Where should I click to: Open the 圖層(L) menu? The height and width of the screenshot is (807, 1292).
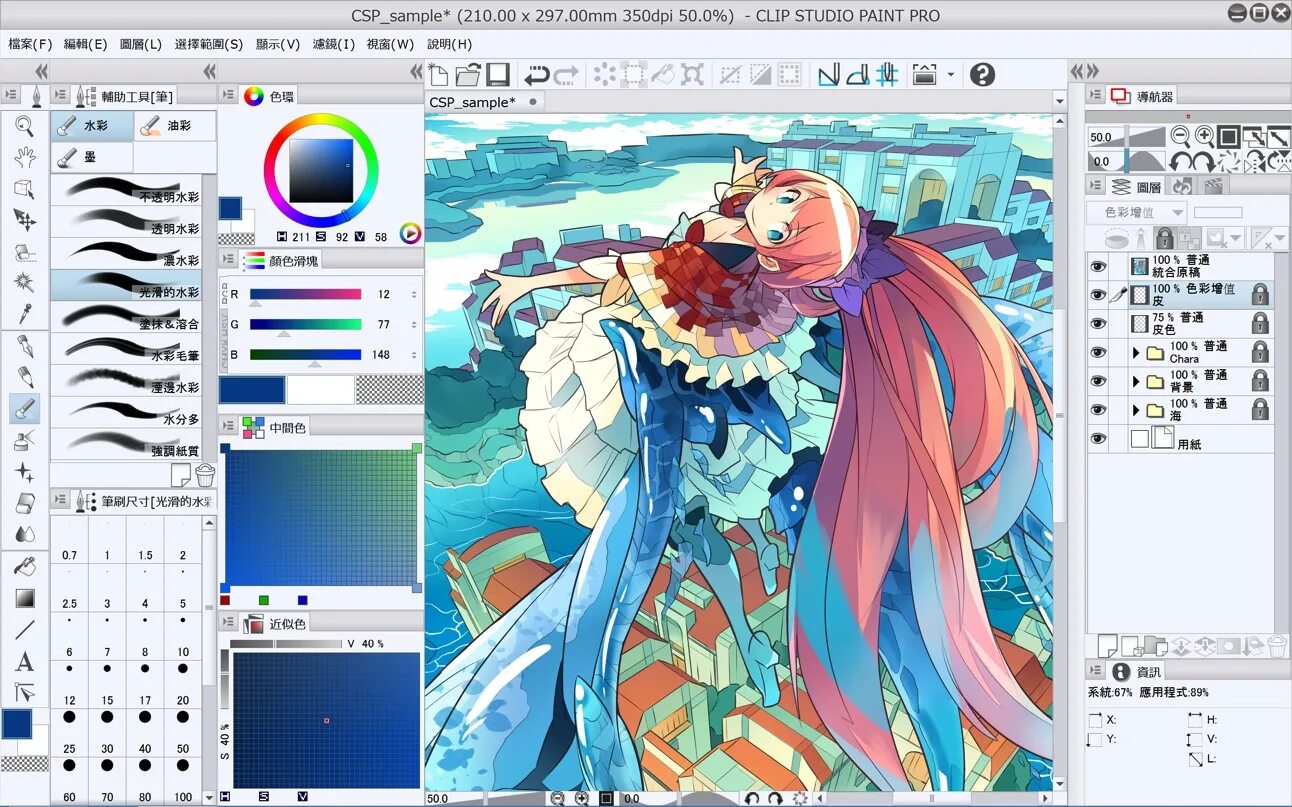click(140, 44)
